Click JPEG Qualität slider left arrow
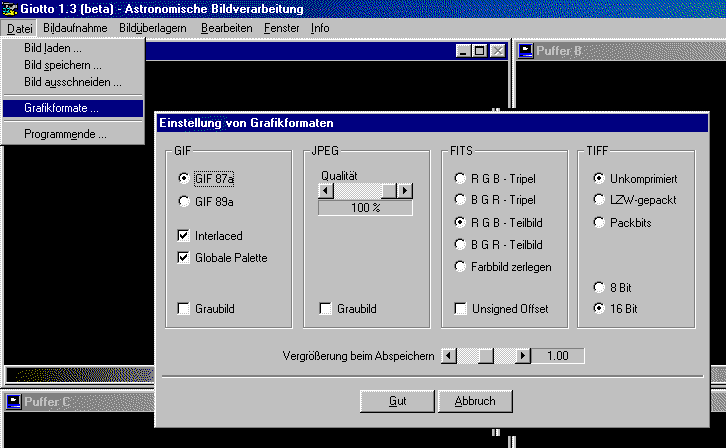This screenshot has width=726, height=448. pos(325,190)
